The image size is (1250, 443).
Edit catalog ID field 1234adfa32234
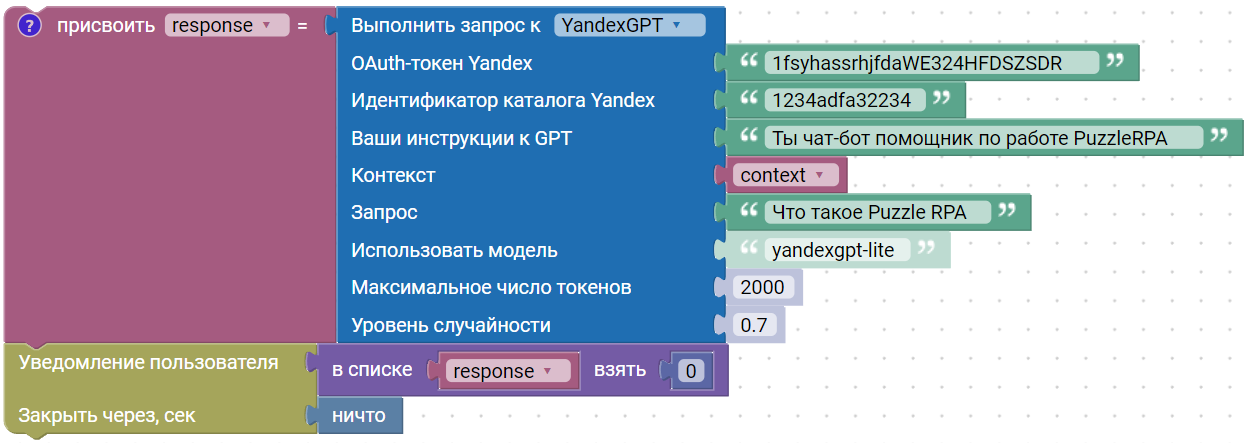(842, 100)
